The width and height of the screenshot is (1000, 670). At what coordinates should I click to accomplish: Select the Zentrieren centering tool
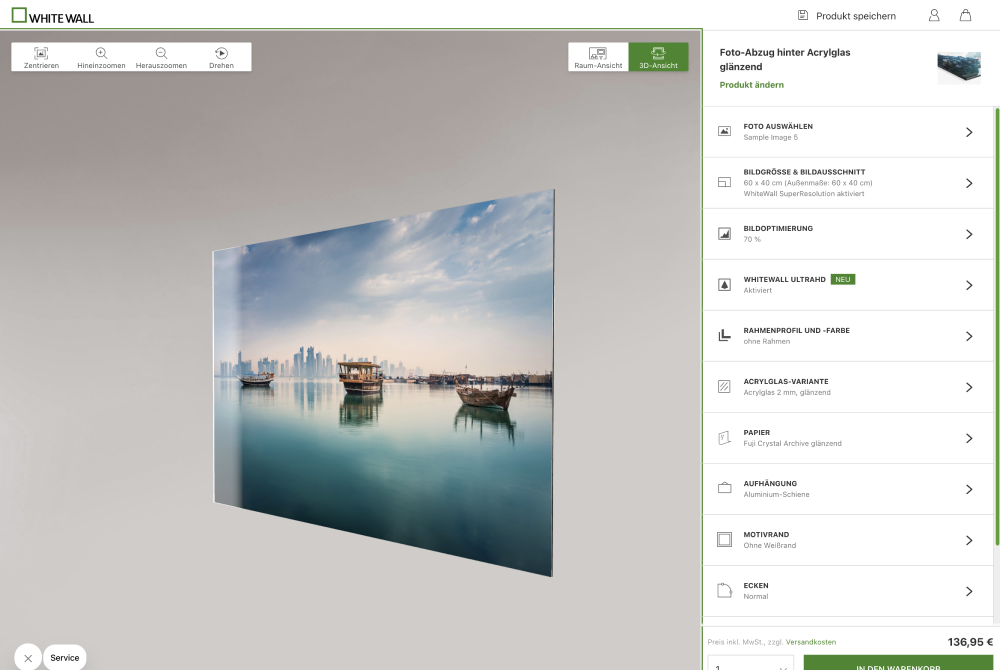[41, 56]
